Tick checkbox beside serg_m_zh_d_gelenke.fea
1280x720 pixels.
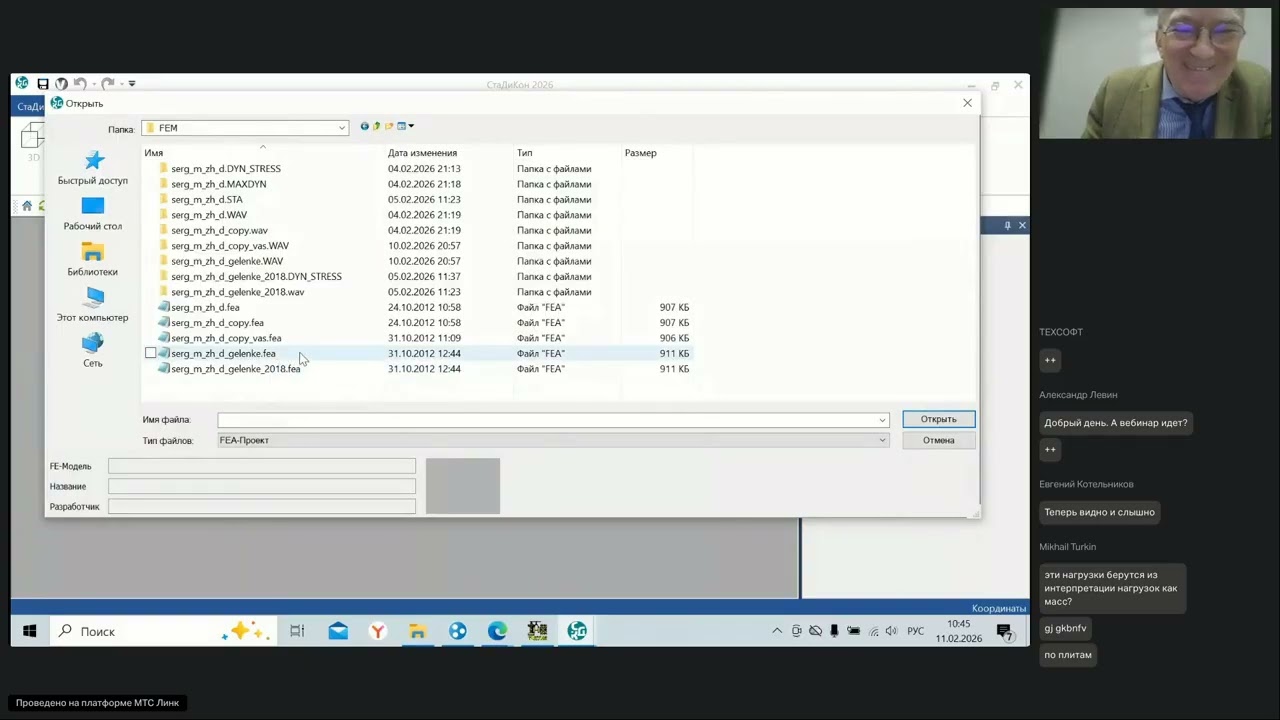click(x=151, y=354)
